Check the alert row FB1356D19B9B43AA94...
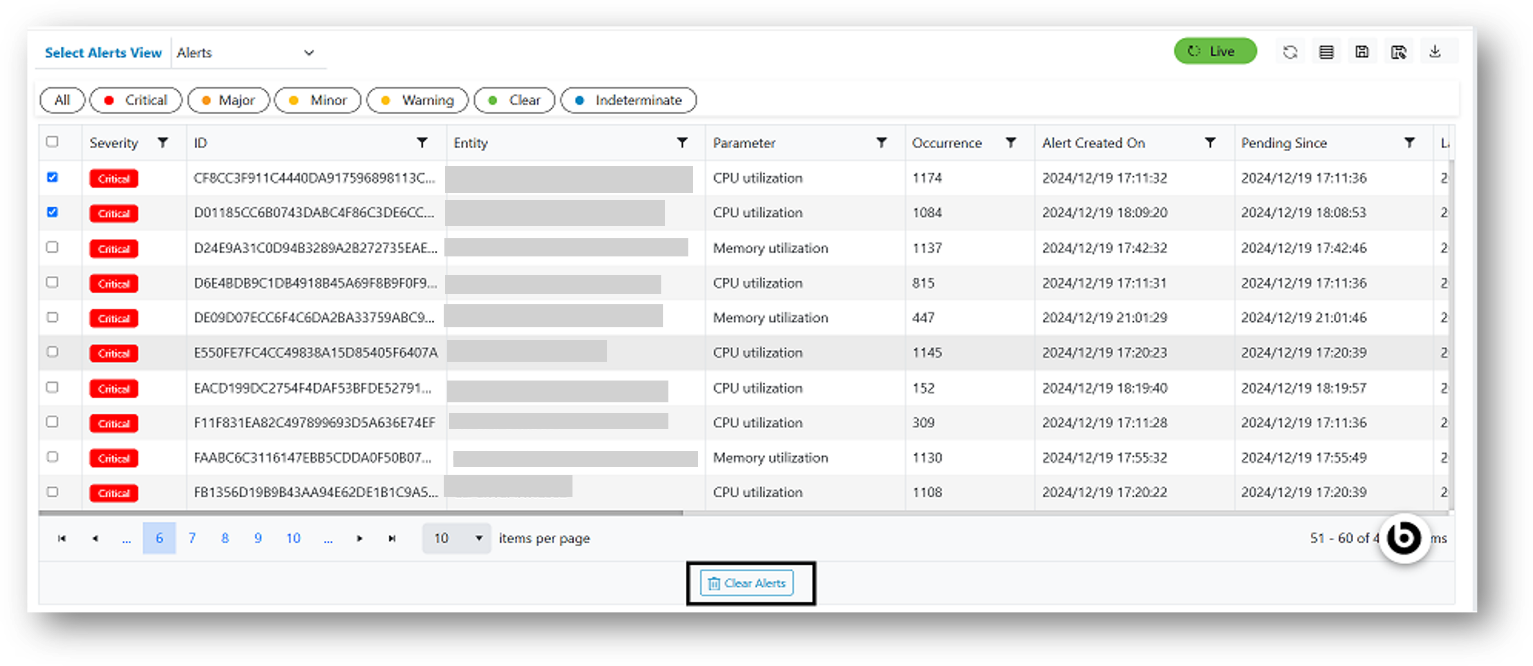1533x666 pixels. [x=53, y=492]
